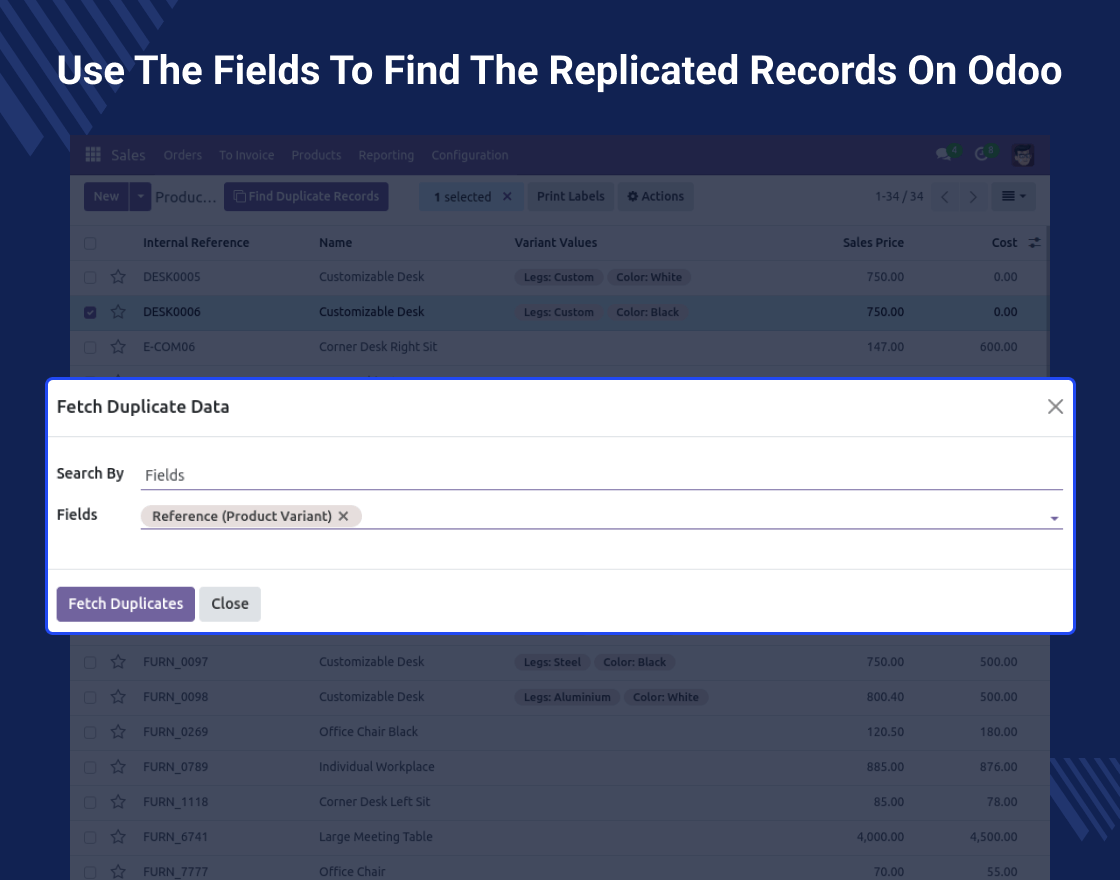This screenshot has width=1120, height=880.
Task: Expand the Fields selection dropdown arrow
Action: 1054,519
